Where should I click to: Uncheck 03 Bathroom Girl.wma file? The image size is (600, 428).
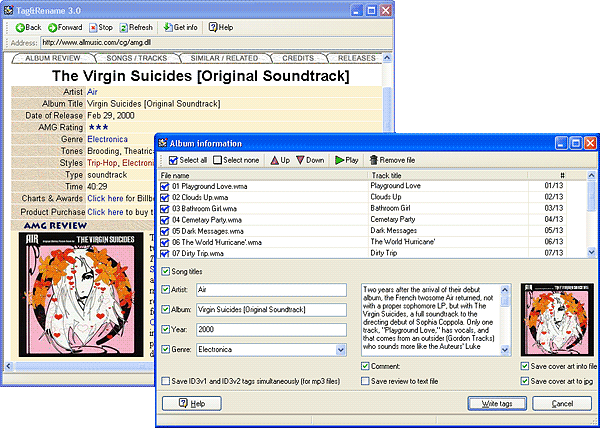tap(165, 209)
